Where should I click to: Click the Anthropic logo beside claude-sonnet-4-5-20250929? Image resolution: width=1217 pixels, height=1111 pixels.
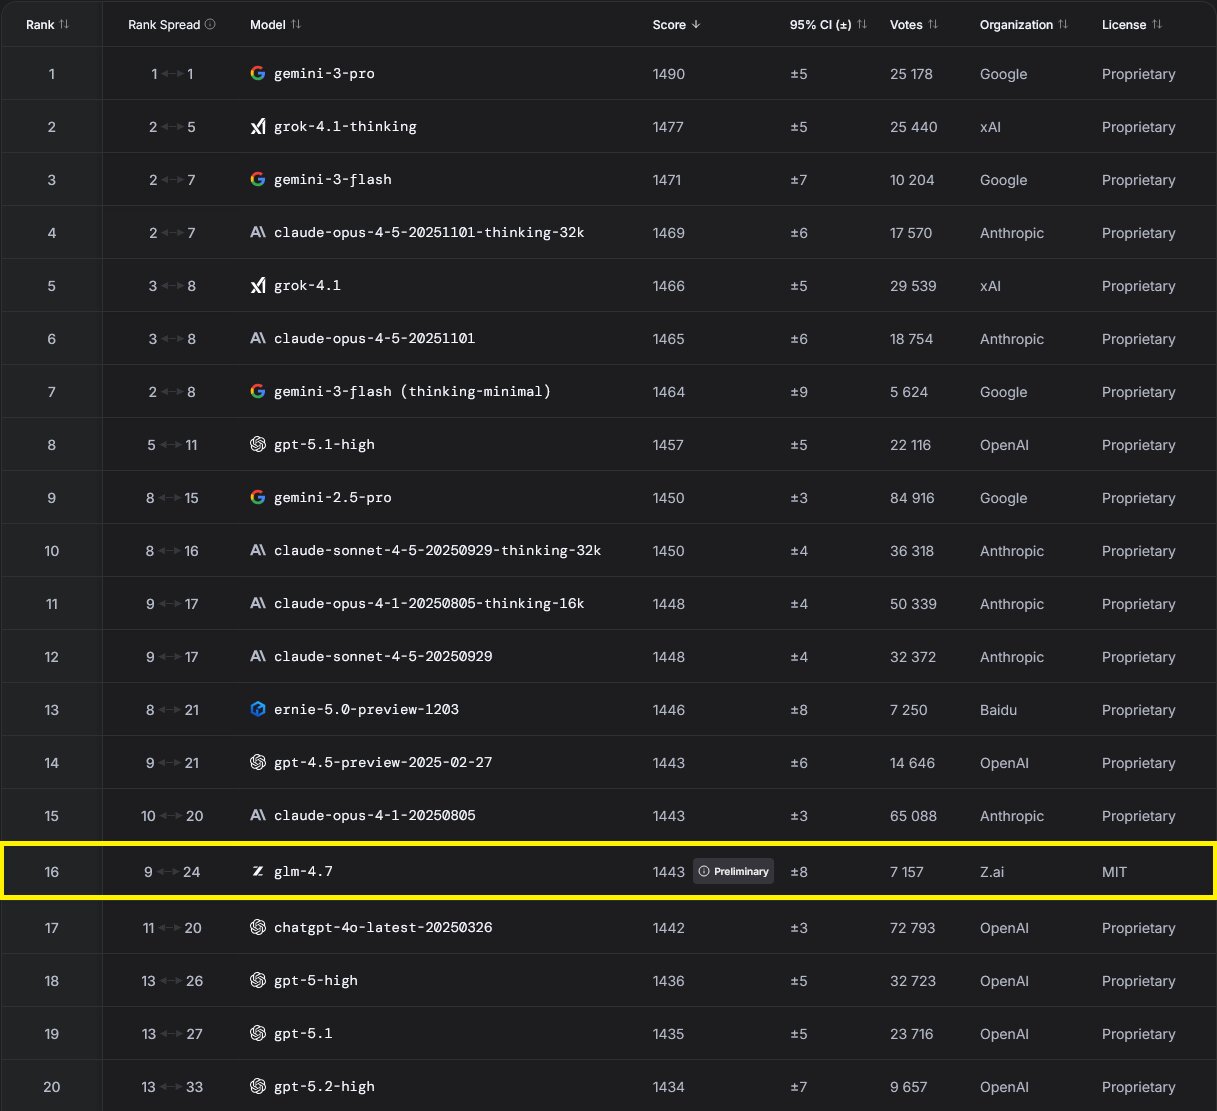pos(258,656)
